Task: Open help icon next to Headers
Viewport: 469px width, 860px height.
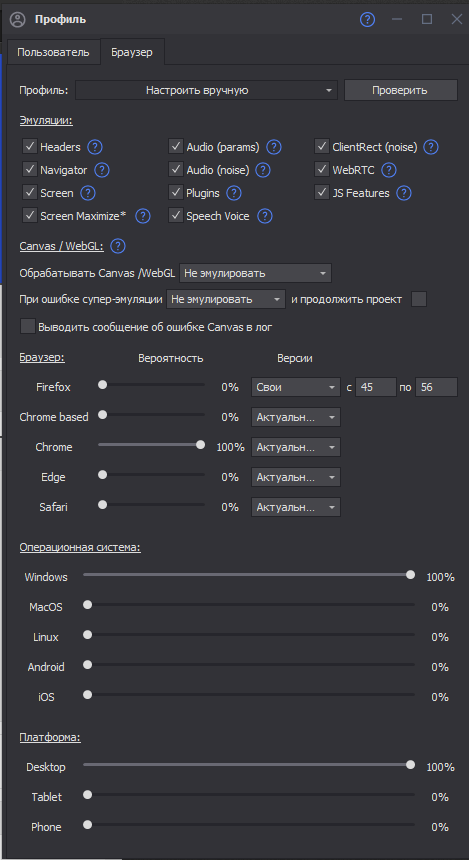Action: pos(95,147)
